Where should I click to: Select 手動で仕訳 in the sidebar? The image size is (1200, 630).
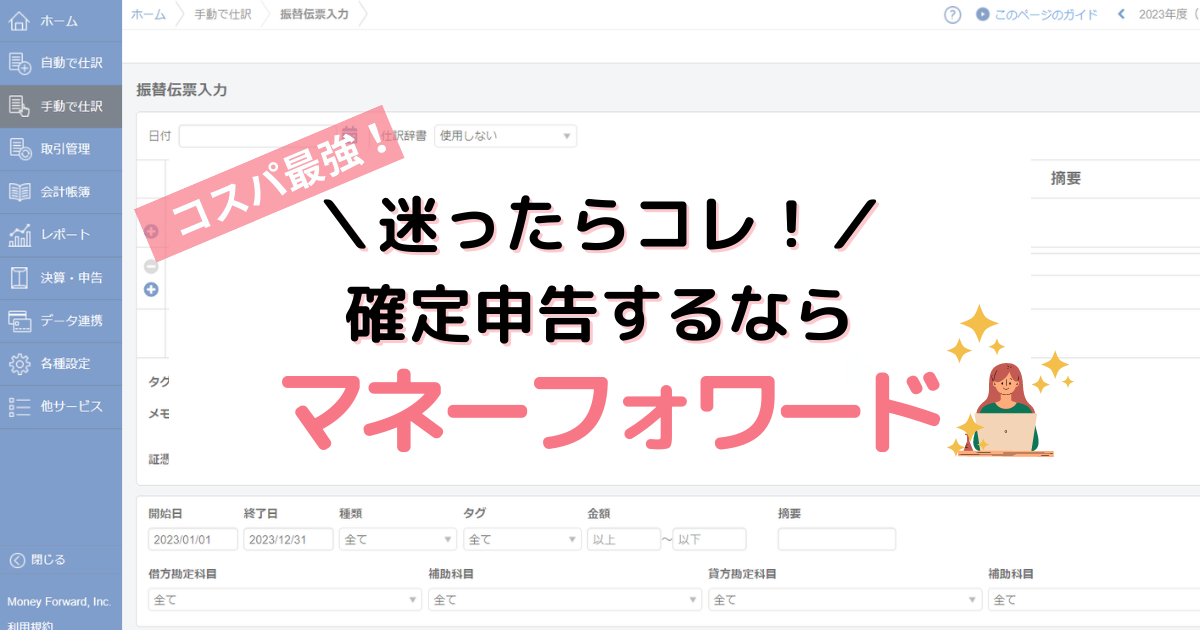click(61, 106)
